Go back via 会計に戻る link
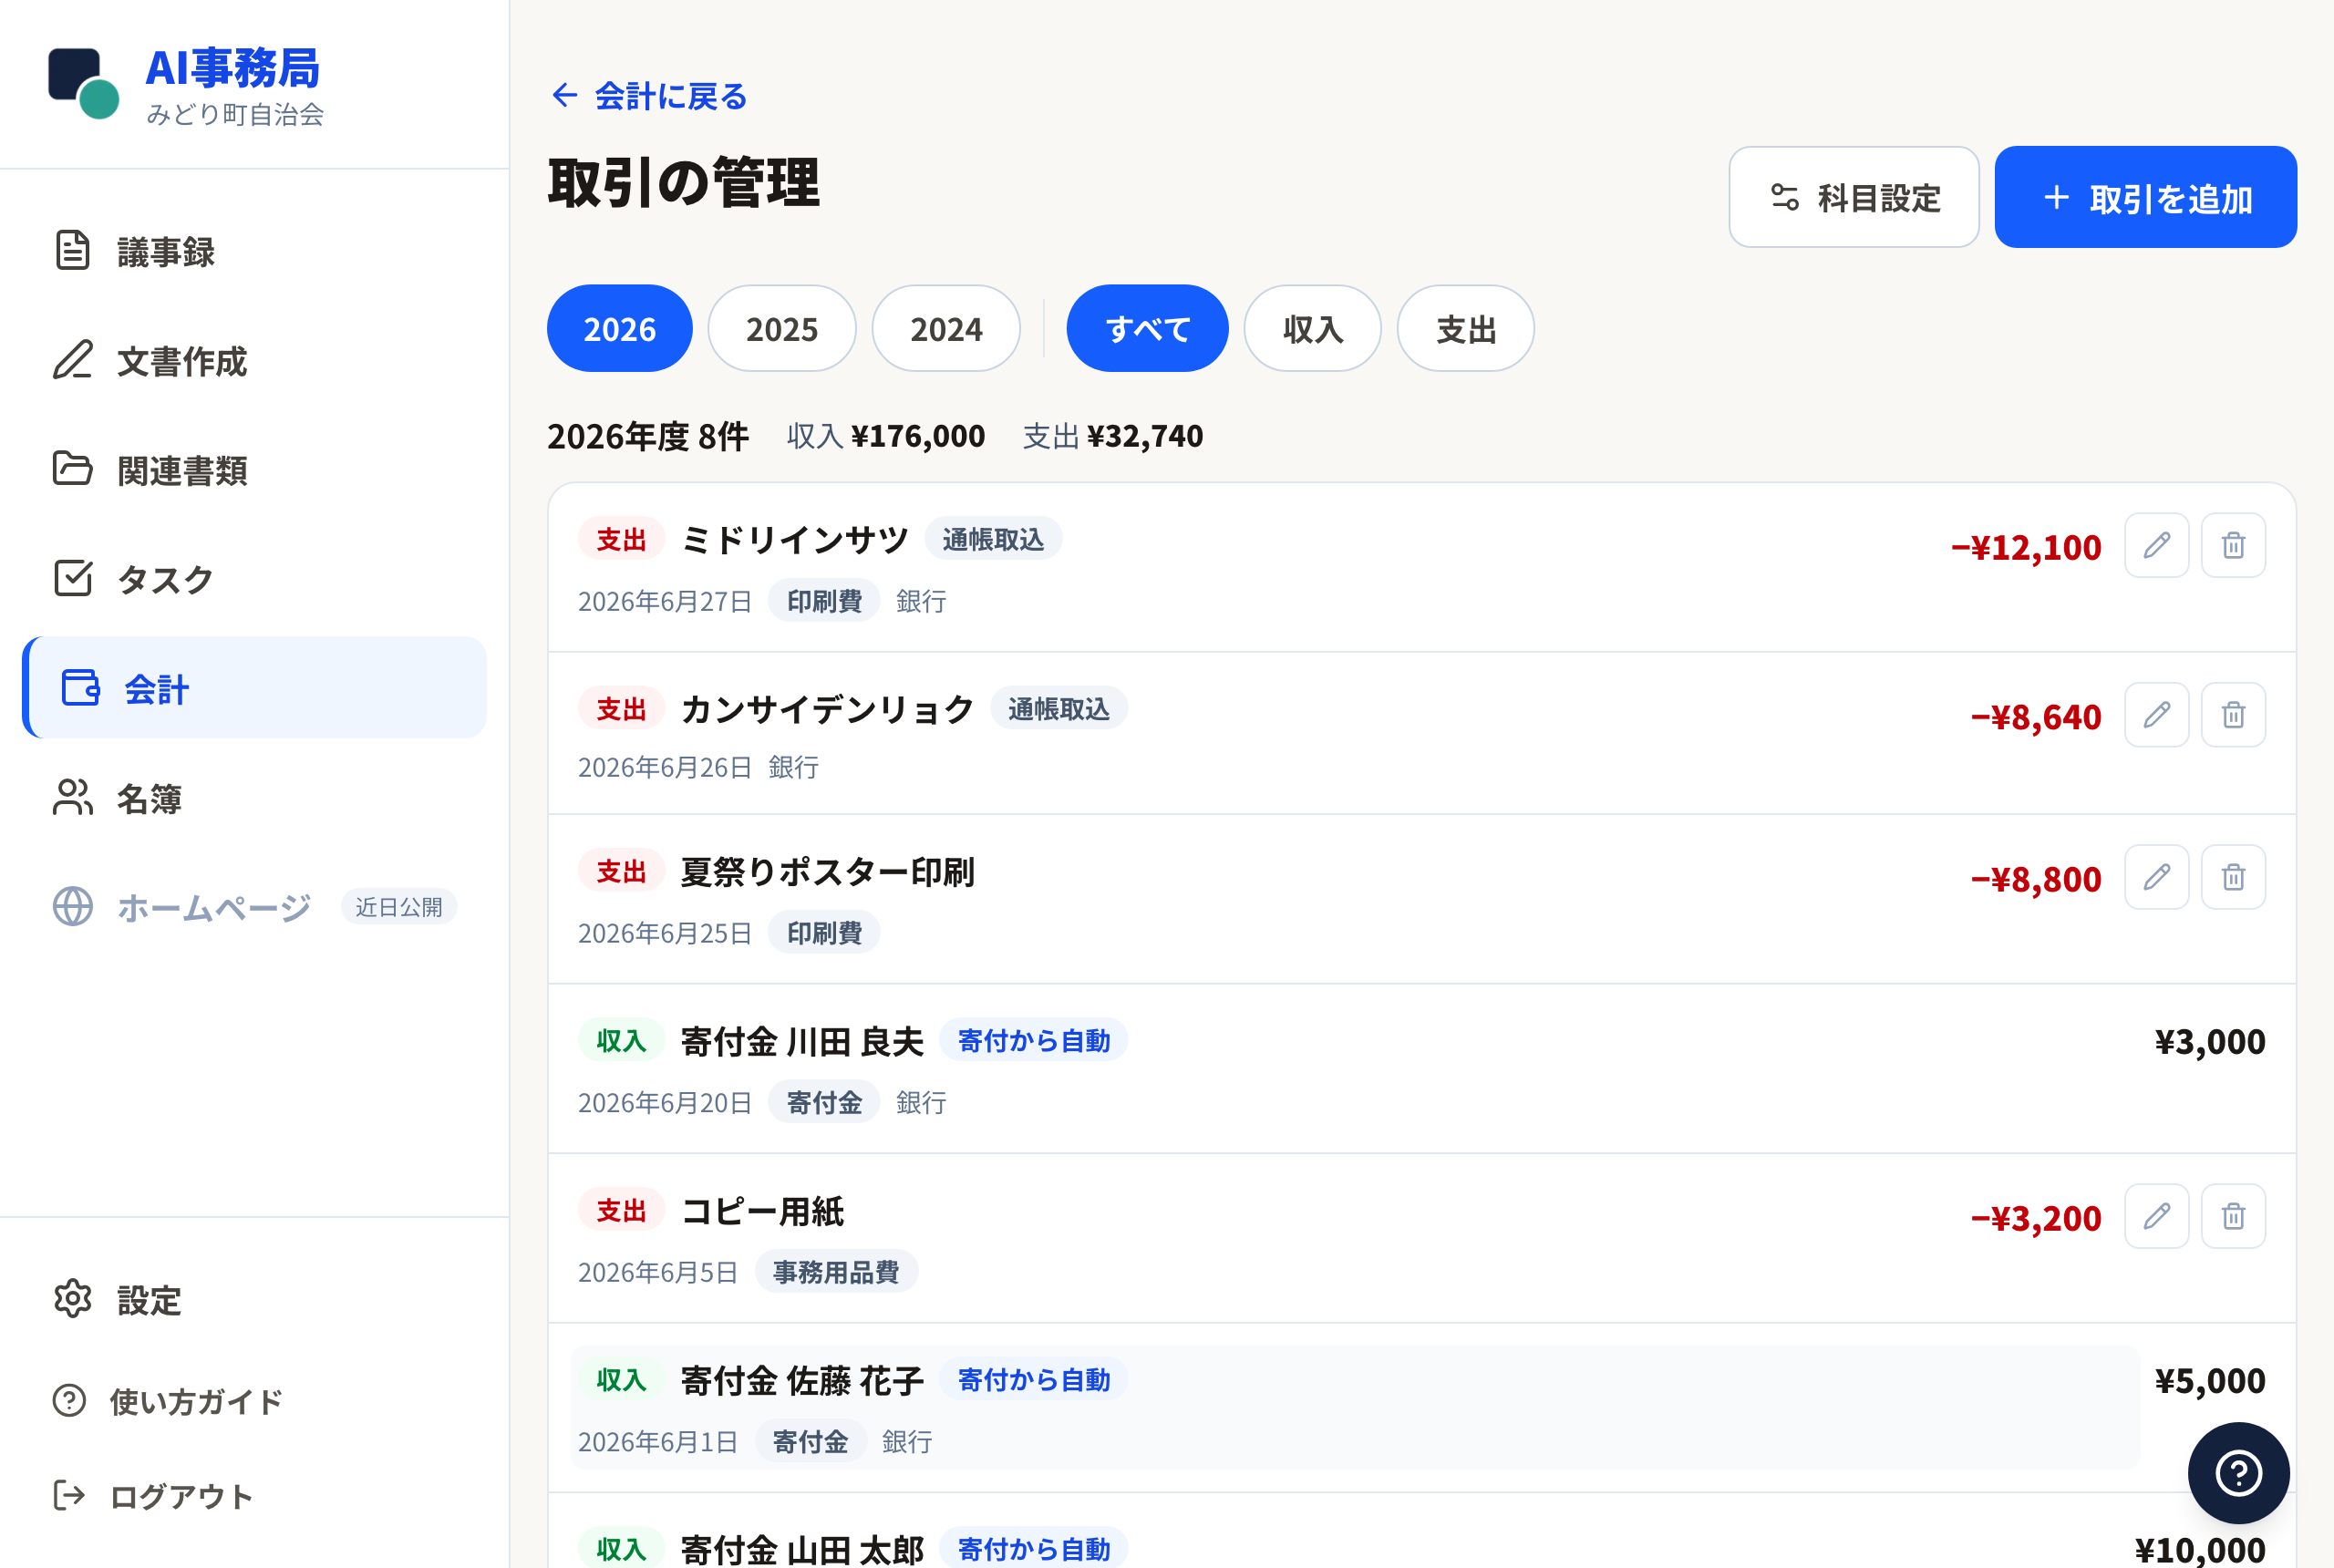Screen dimensions: 2334x1568 pos(649,95)
